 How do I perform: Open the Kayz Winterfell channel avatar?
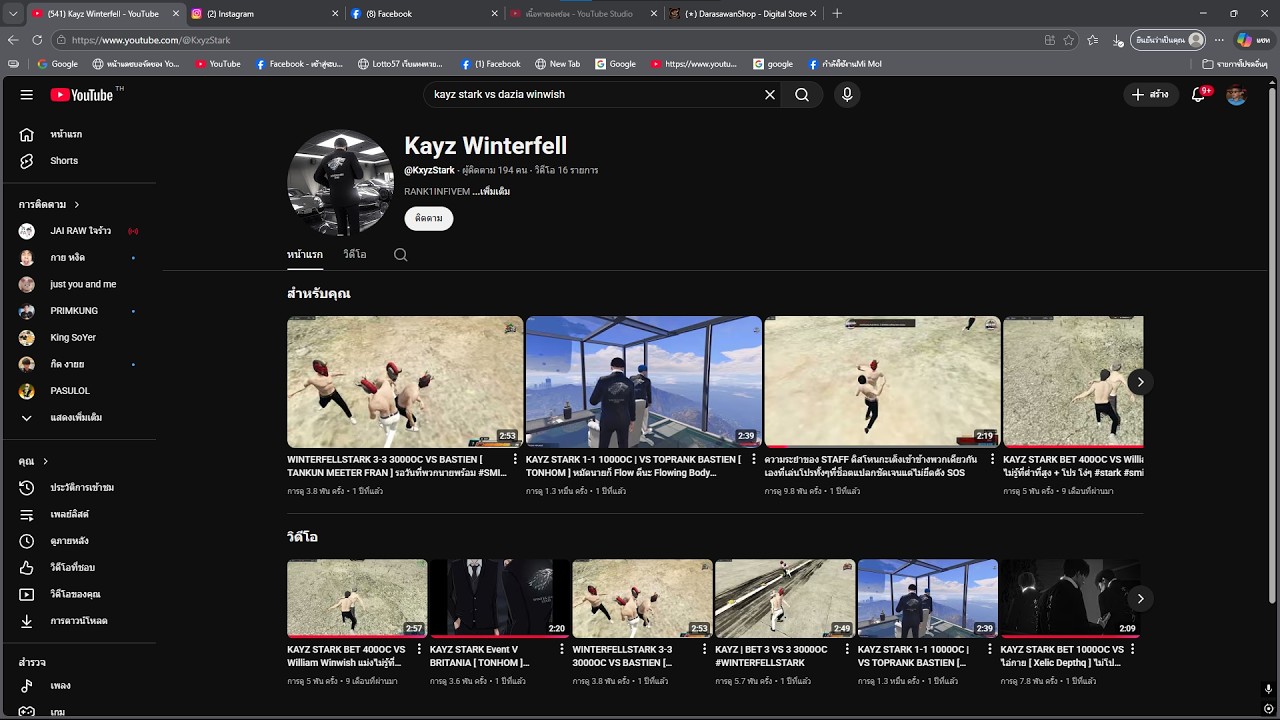tap(340, 182)
